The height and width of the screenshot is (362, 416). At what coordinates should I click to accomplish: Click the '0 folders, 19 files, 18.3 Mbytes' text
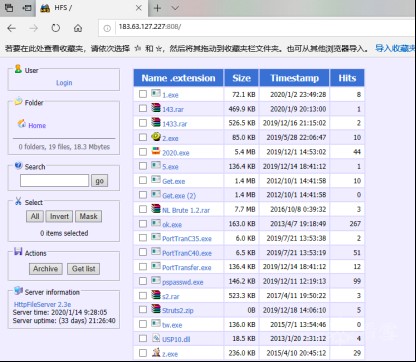(x=64, y=147)
